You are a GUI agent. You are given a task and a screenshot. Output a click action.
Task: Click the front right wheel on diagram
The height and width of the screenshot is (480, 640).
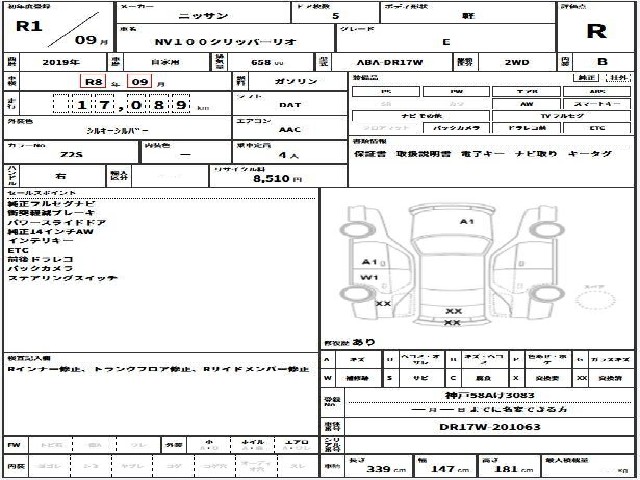547,229
